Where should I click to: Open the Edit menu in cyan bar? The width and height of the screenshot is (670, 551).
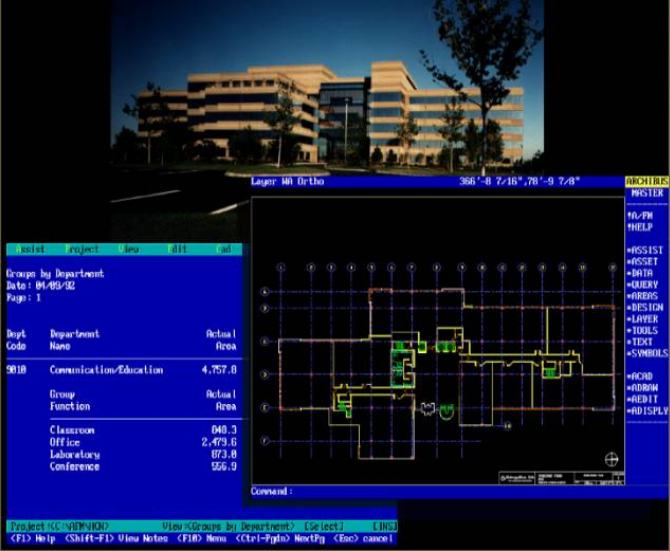pos(177,249)
